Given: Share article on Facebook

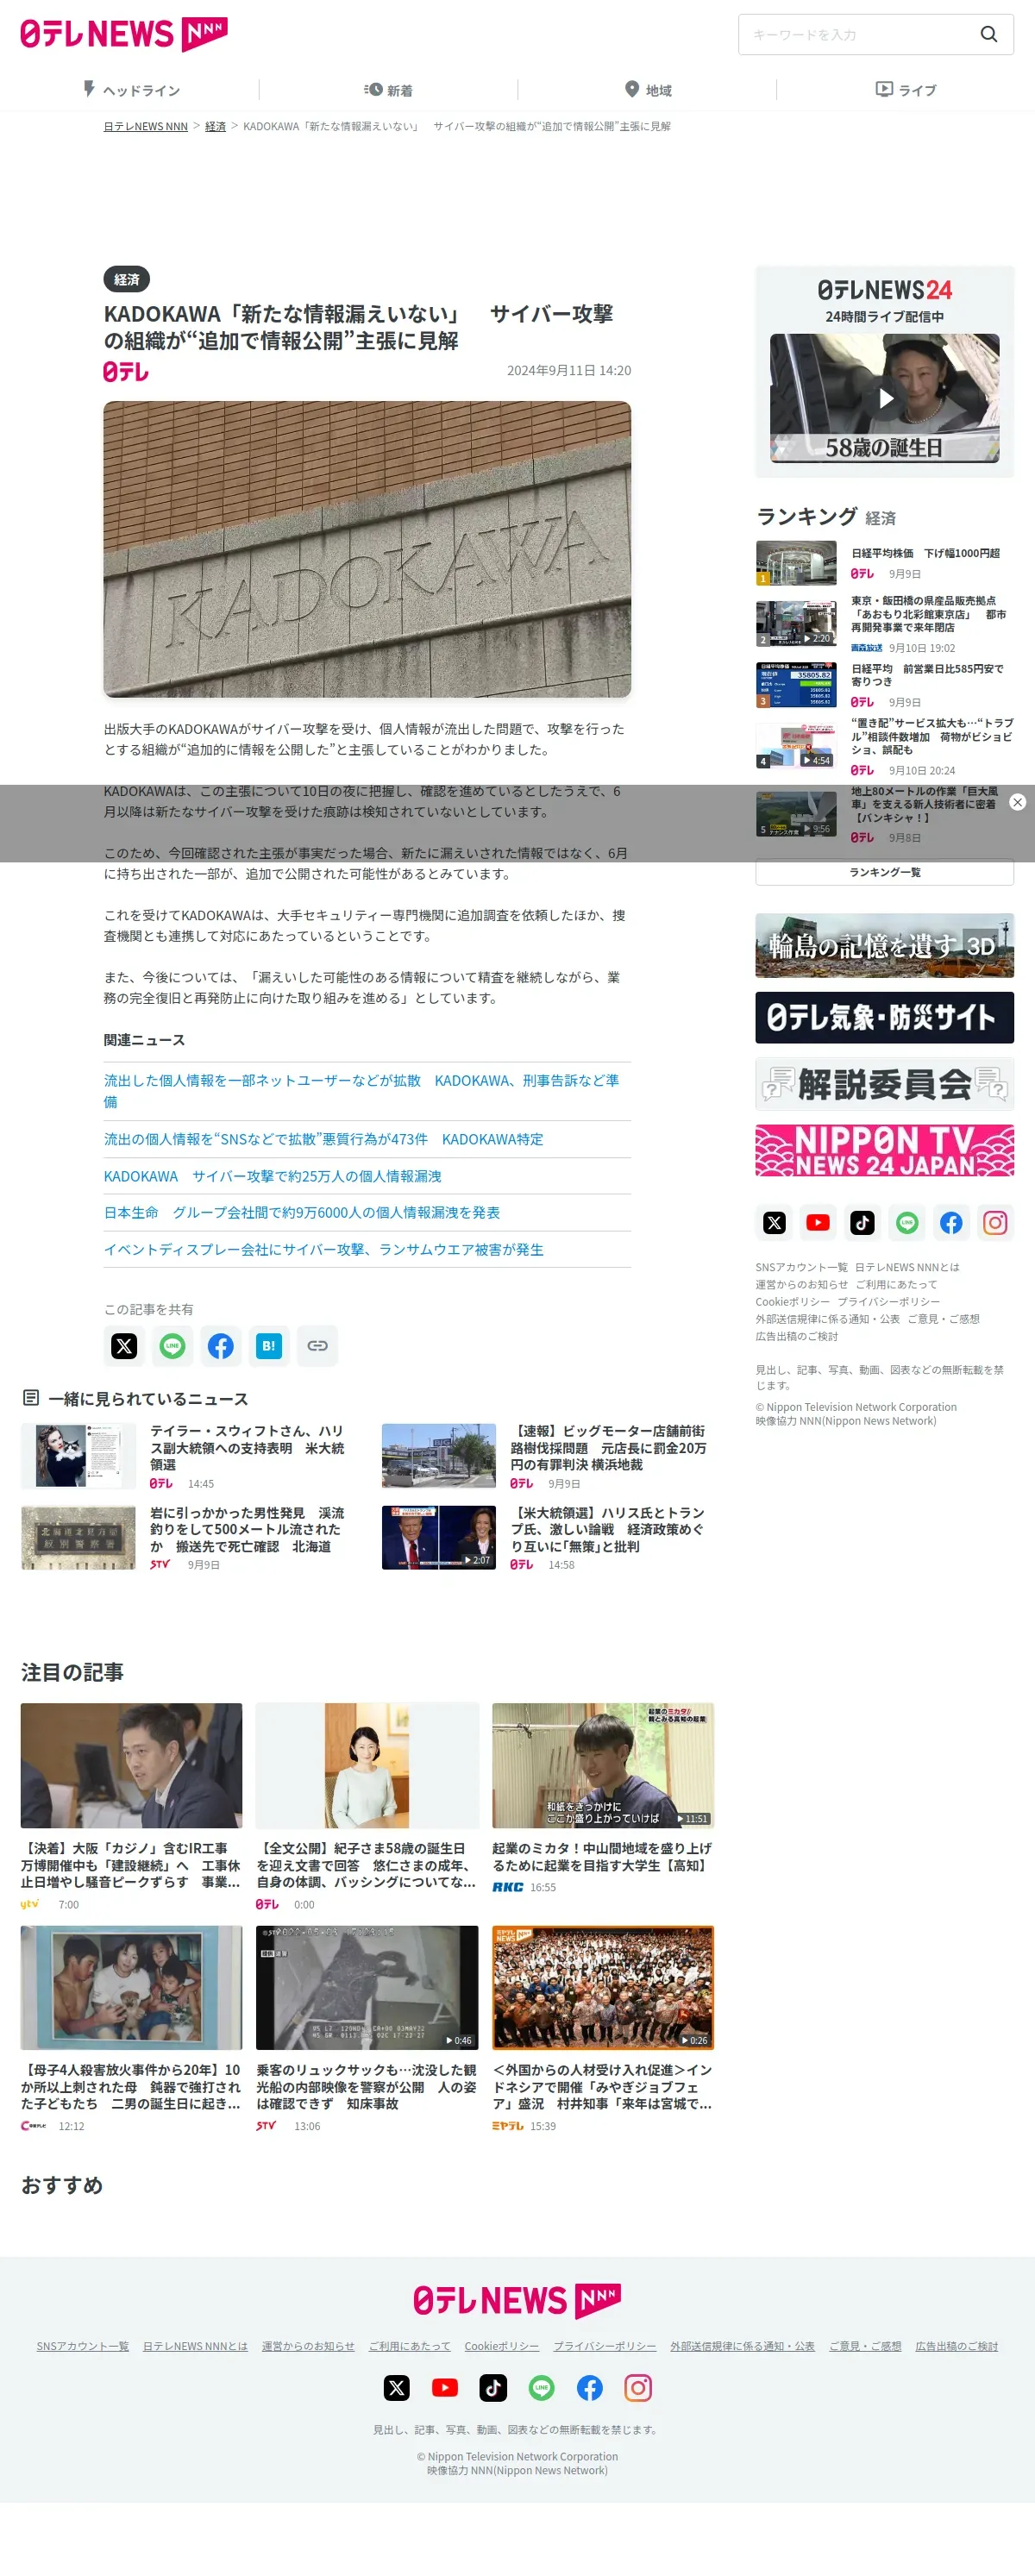Looking at the screenshot, I should click(x=220, y=1345).
